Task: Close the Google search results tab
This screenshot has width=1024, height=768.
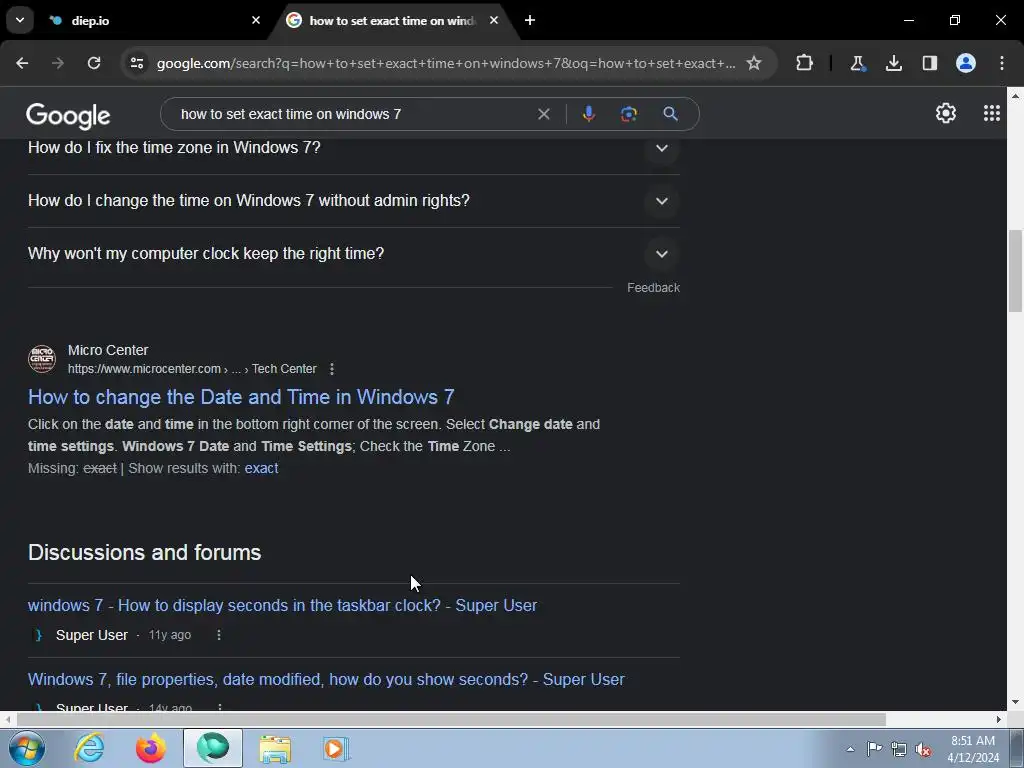Action: 494,20
